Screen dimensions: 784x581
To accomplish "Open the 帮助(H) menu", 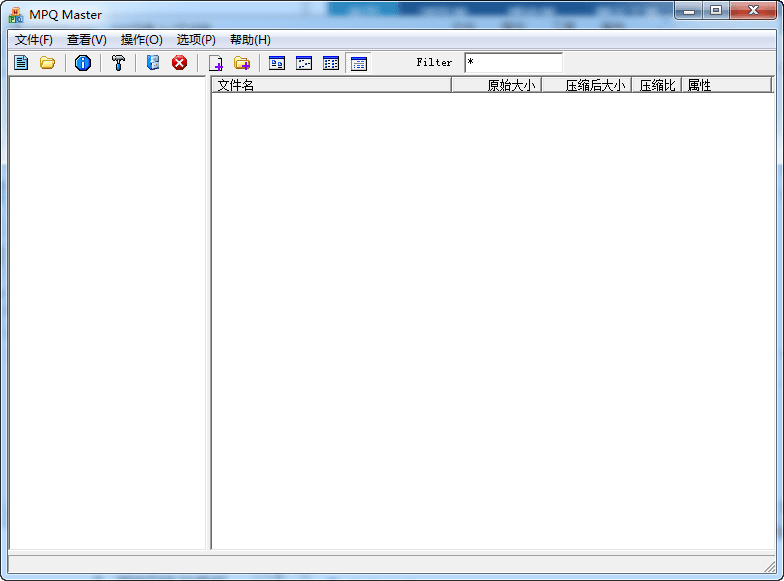I will (250, 40).
